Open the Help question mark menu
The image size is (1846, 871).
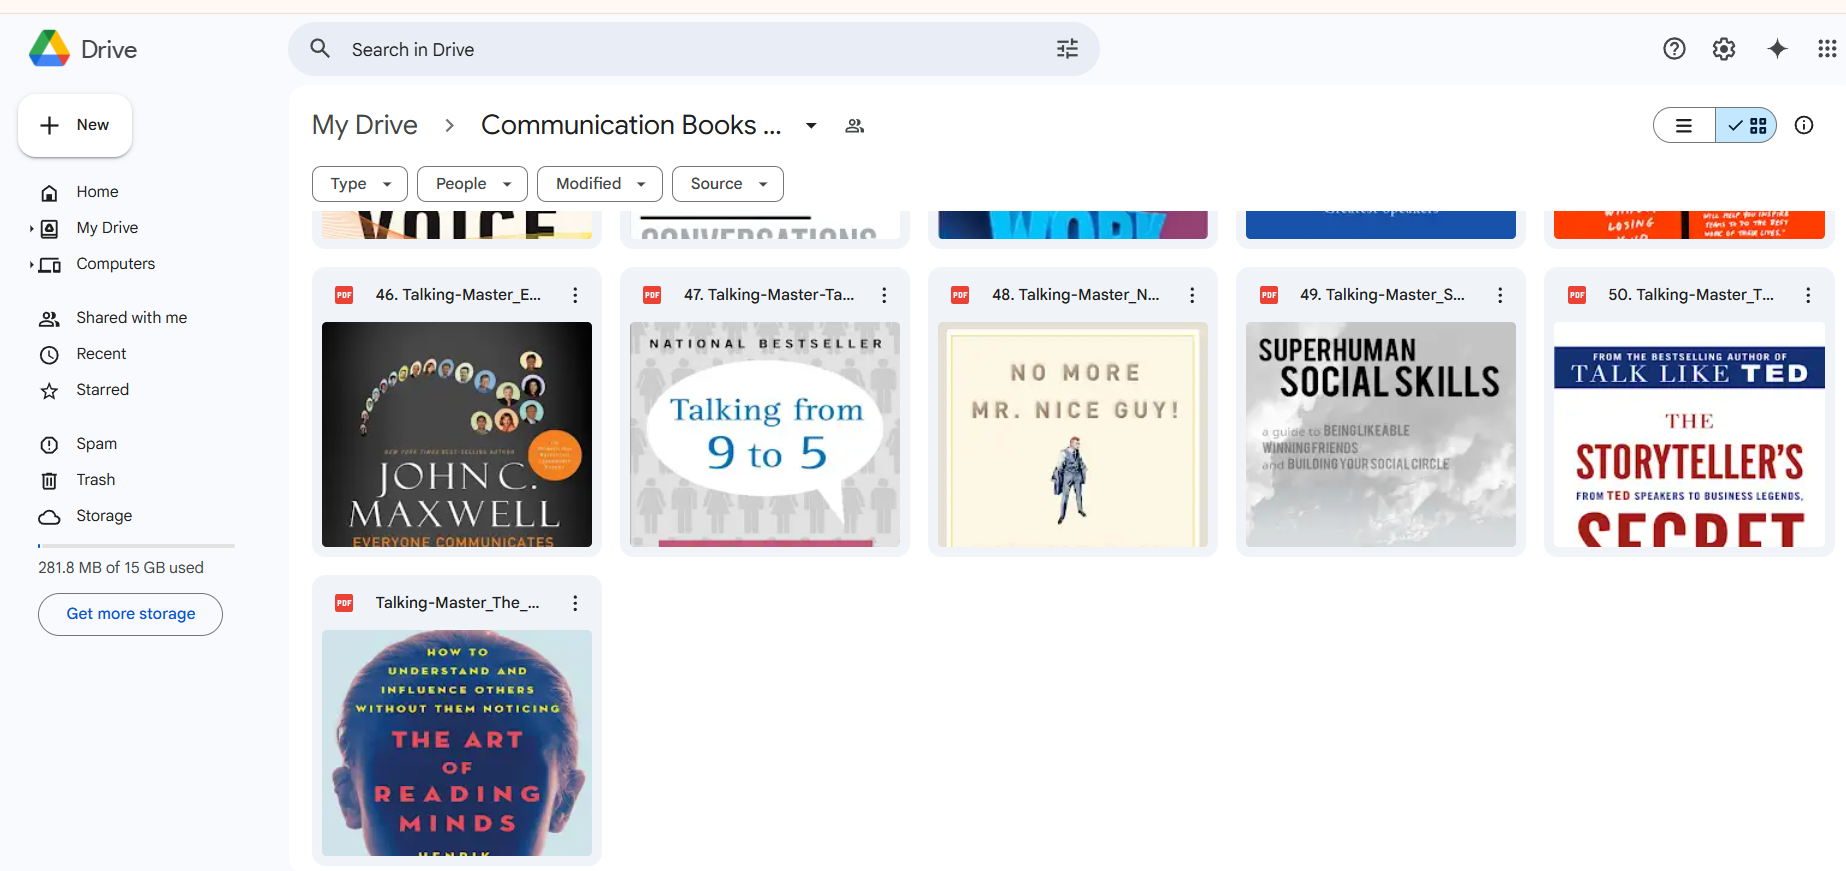tap(1674, 49)
